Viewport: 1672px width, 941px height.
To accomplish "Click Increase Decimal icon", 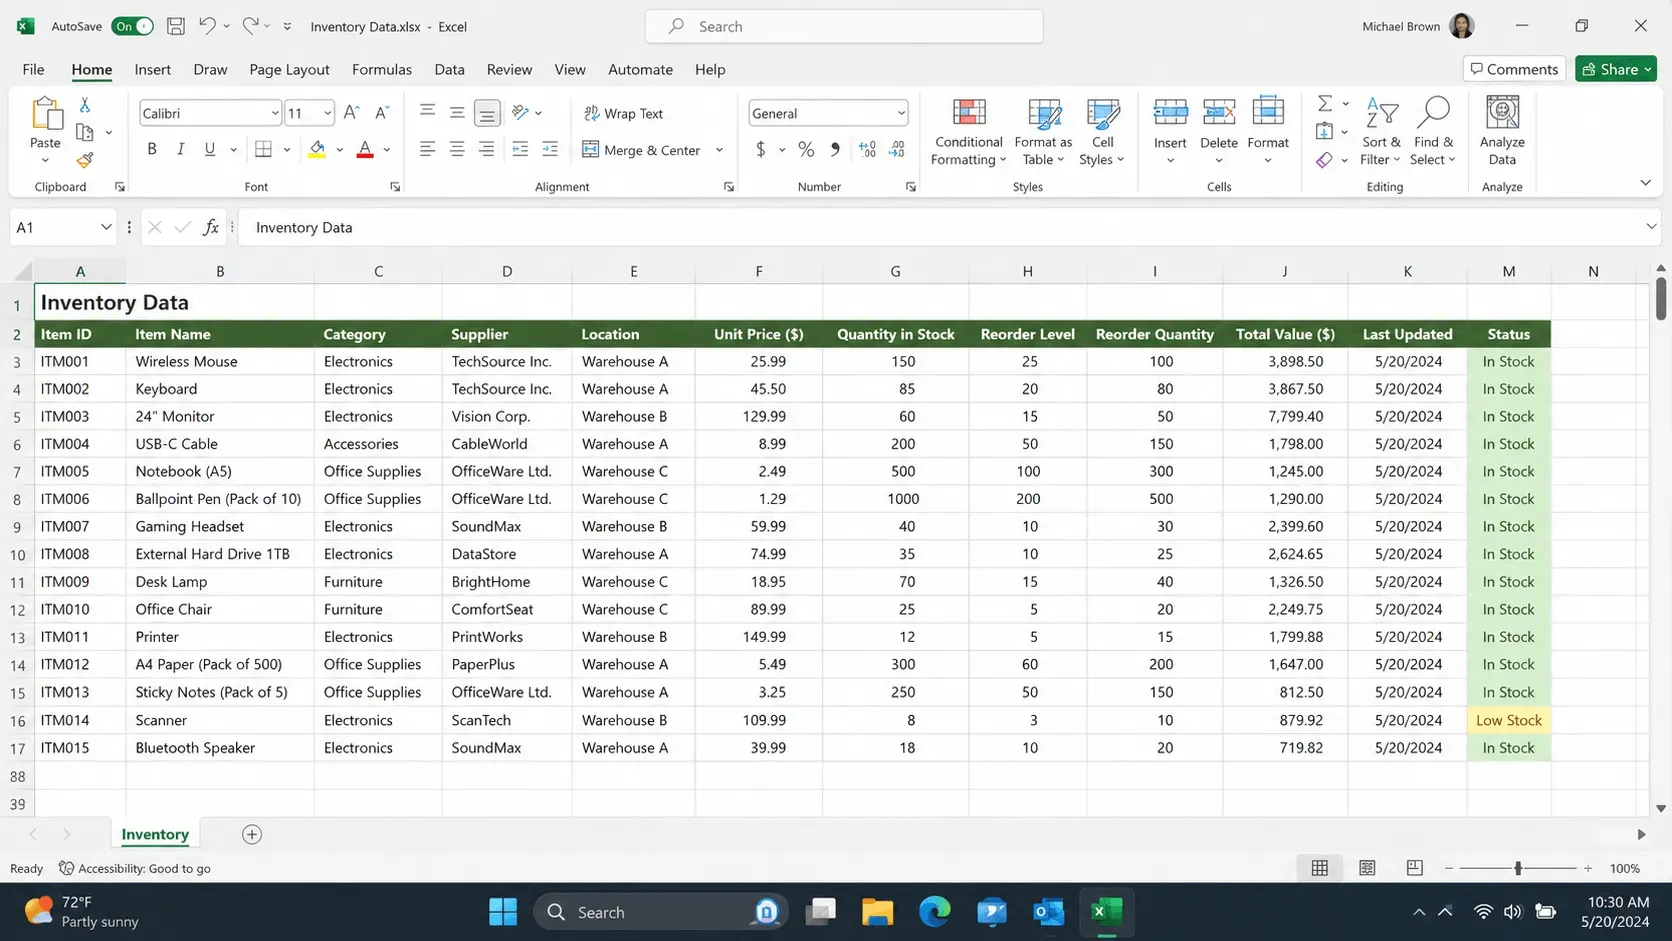I will [867, 149].
